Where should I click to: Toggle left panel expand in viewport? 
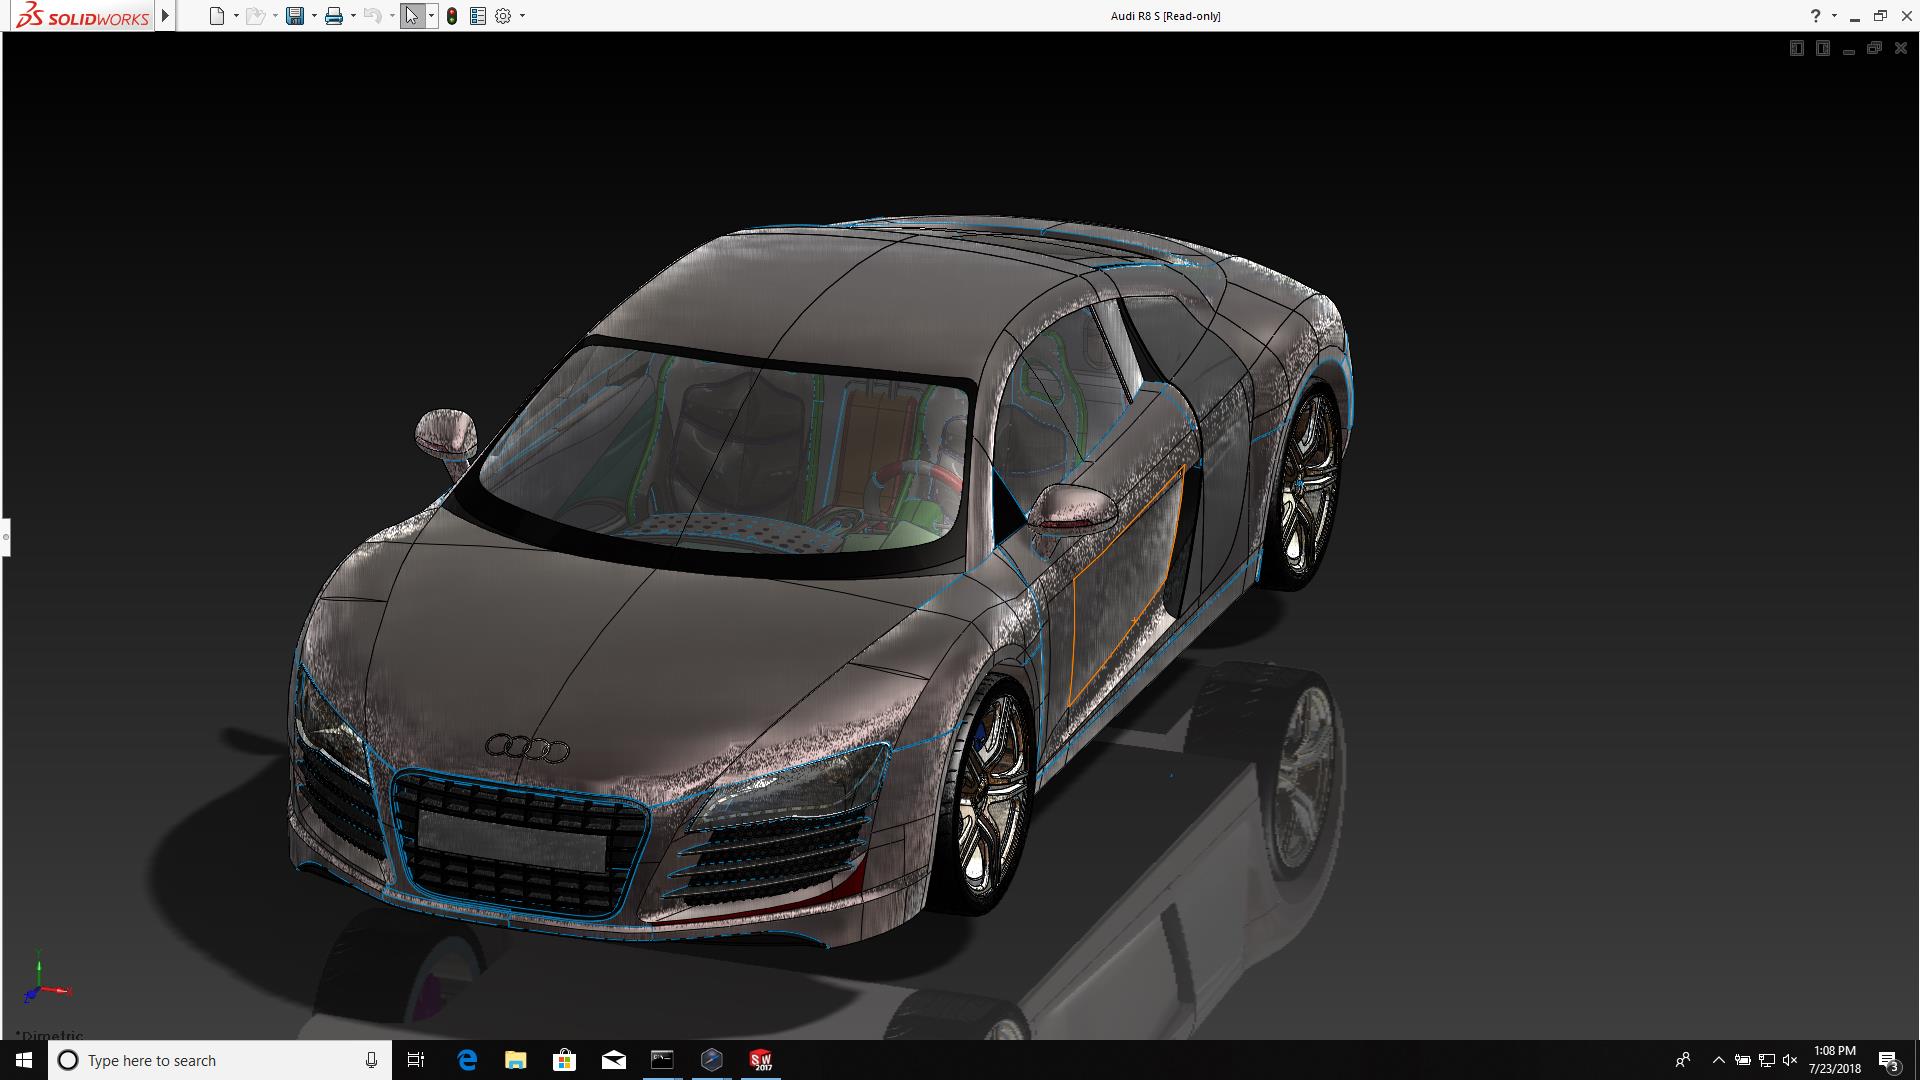(x=1796, y=48)
